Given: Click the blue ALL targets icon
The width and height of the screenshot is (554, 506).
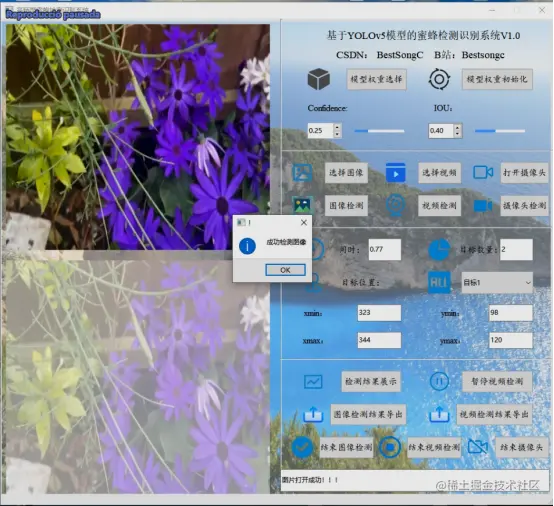Looking at the screenshot, I should pyautogui.click(x=439, y=282).
